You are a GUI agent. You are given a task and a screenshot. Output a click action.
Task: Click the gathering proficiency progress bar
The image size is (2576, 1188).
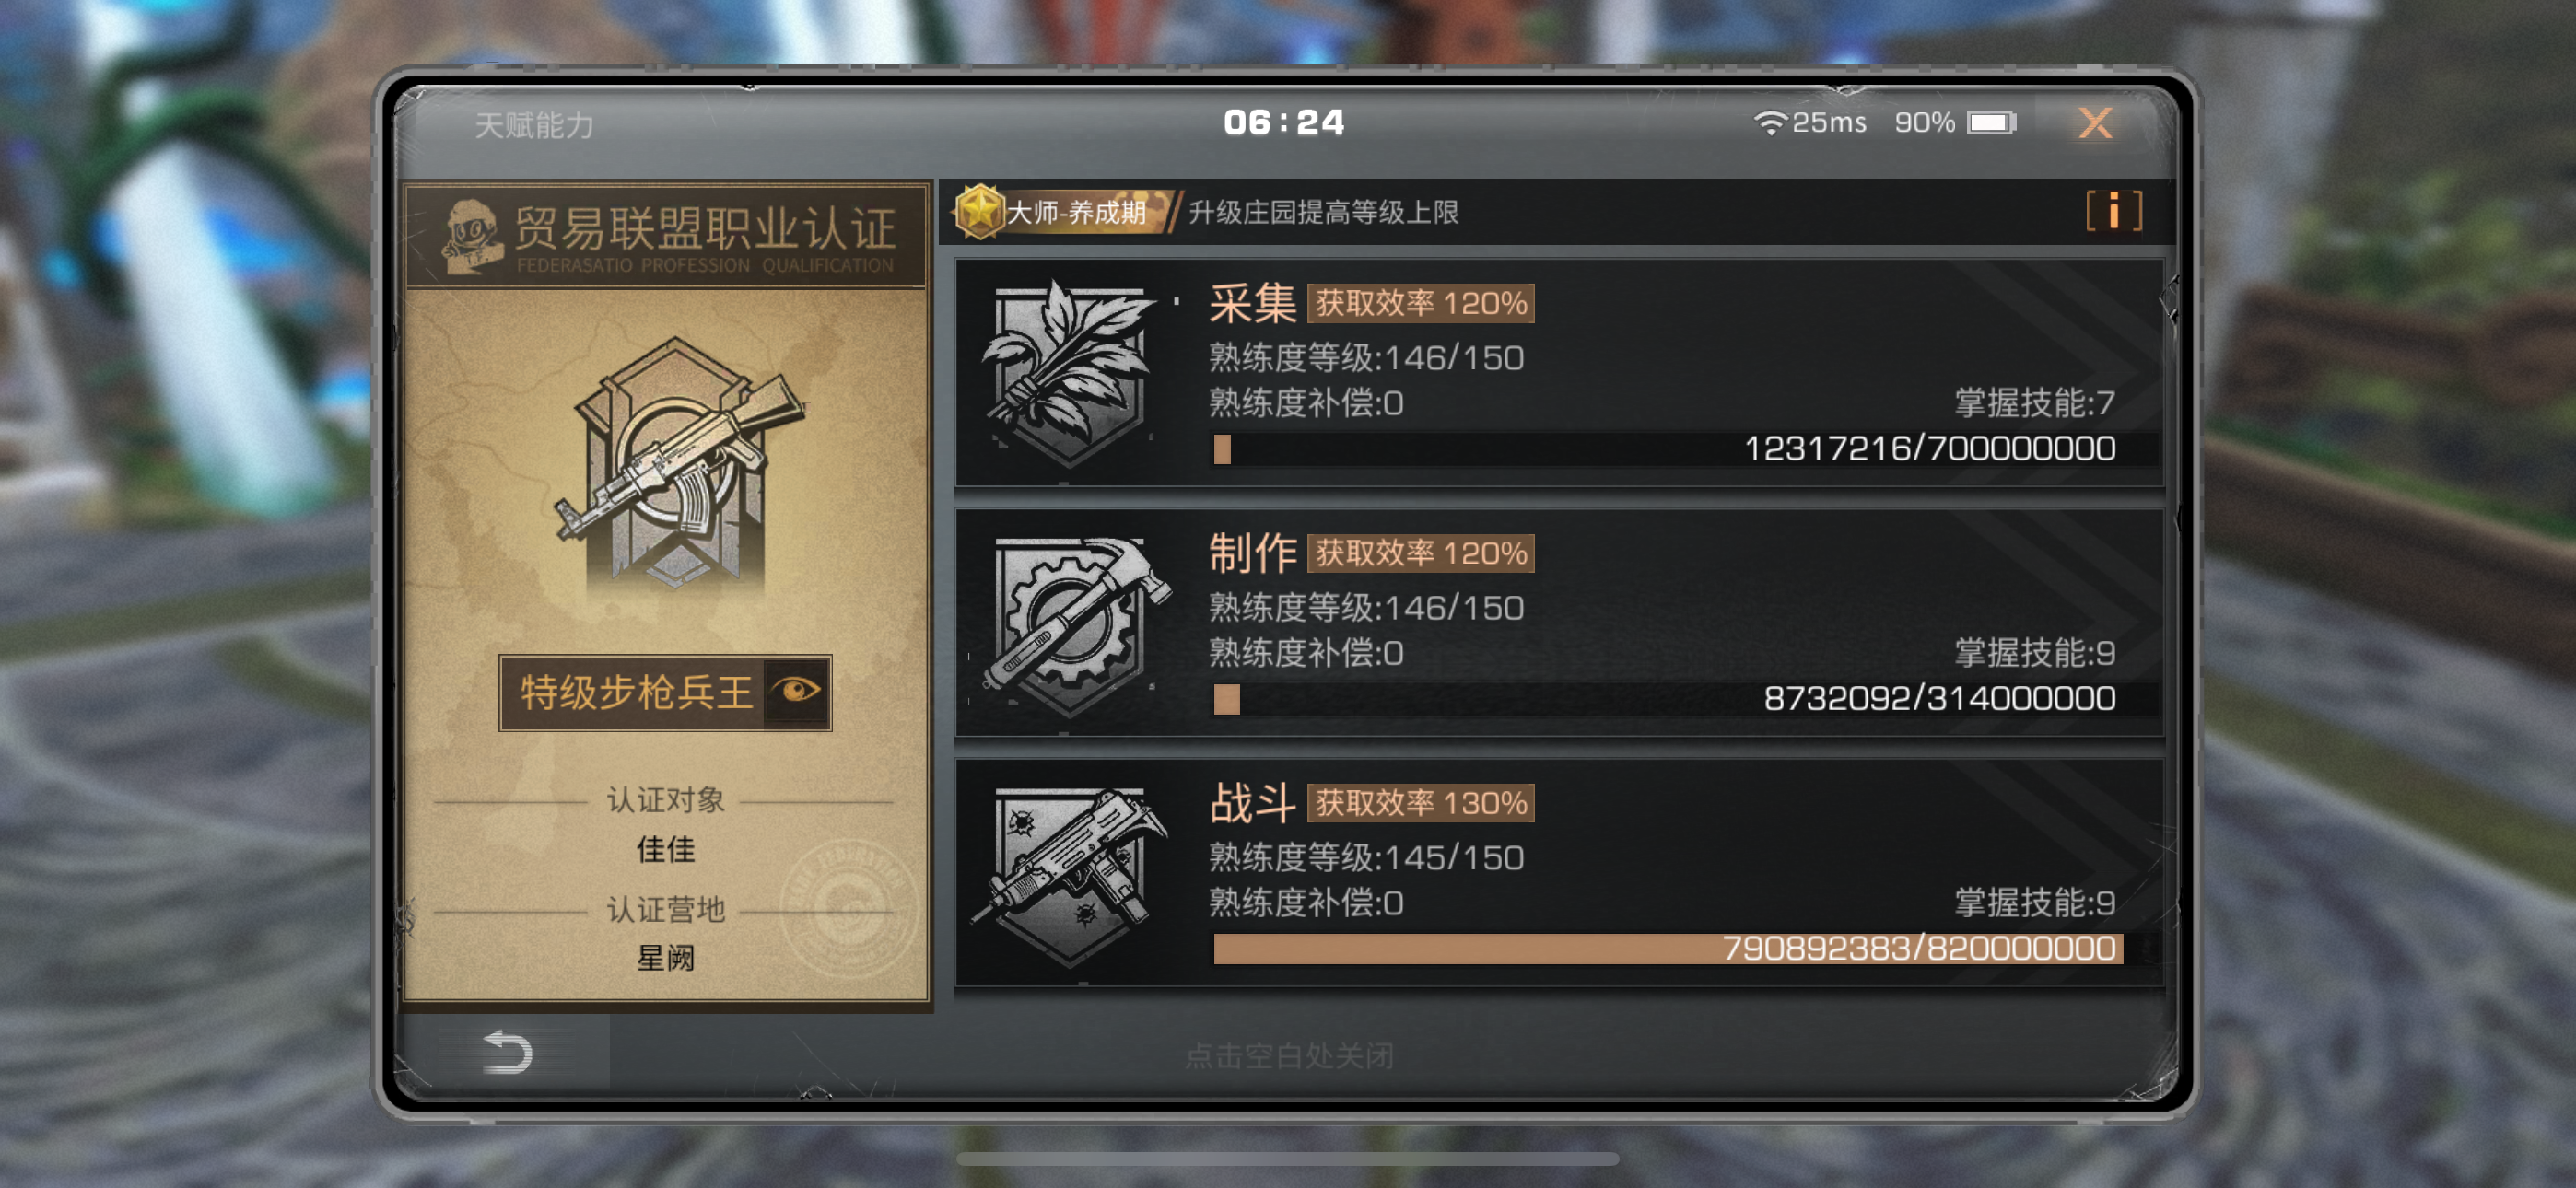pos(1666,449)
